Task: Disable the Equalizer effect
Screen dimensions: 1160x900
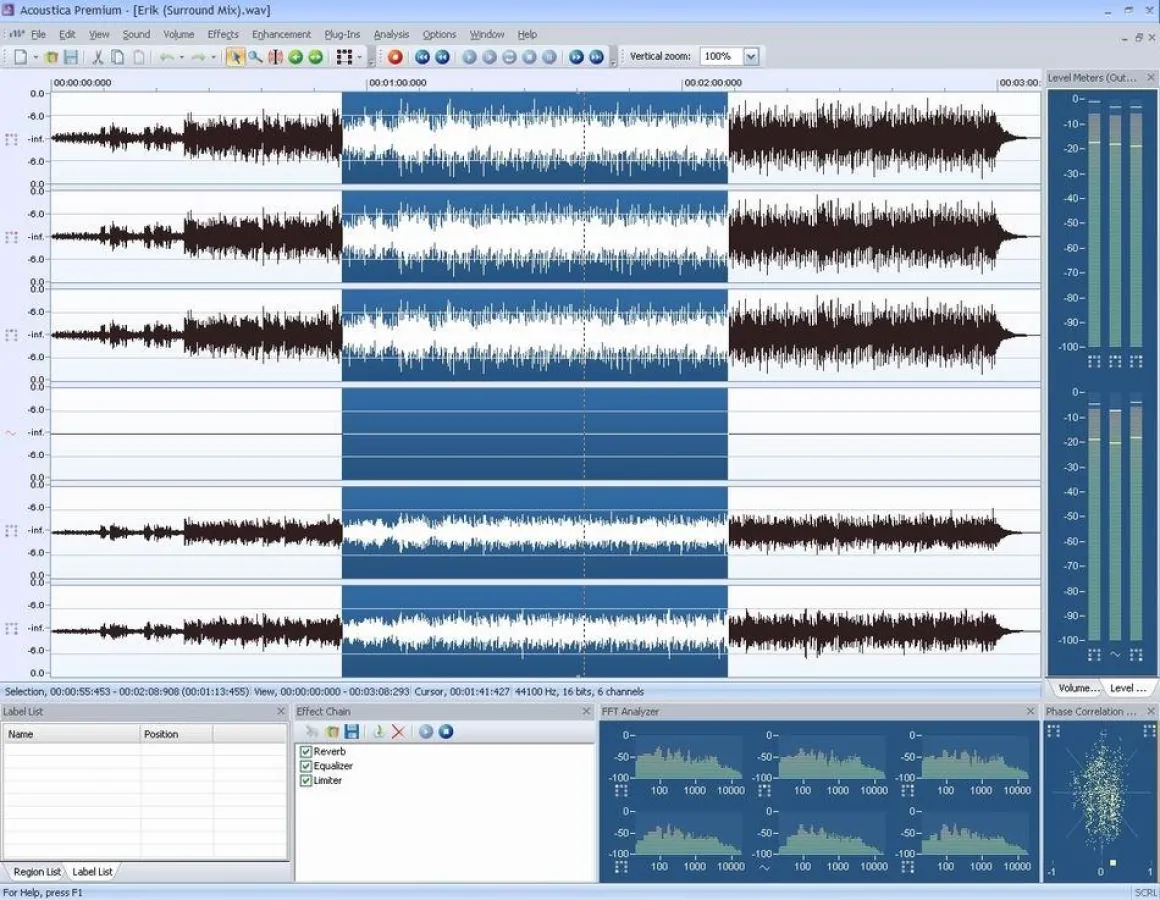Action: [305, 765]
